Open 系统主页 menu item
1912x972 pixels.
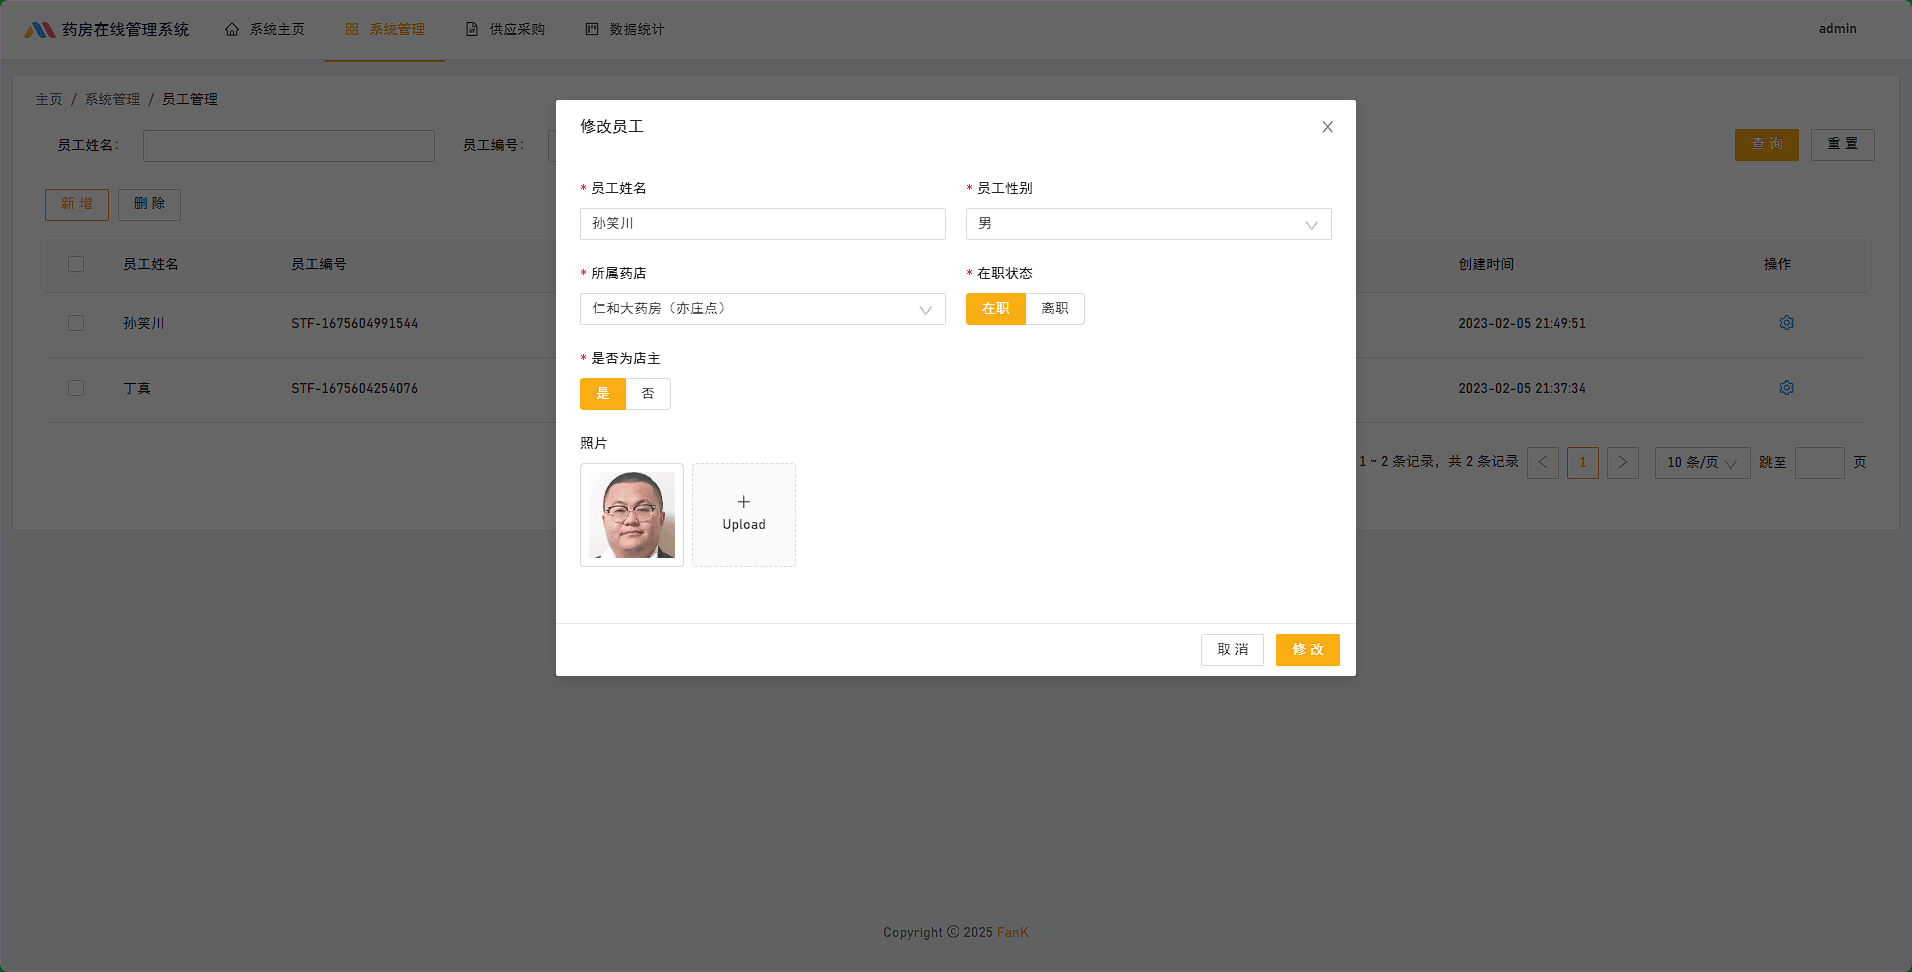(x=265, y=30)
